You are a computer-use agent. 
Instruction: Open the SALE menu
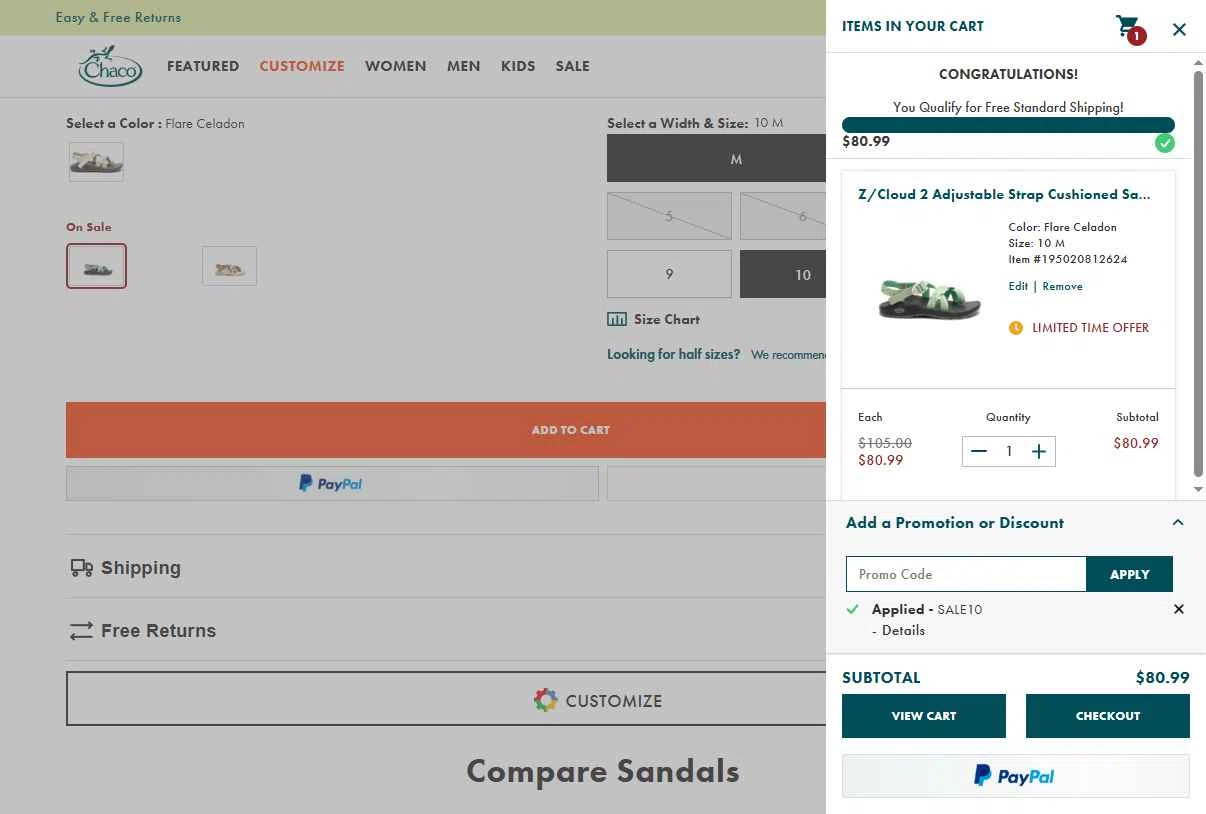tap(572, 66)
